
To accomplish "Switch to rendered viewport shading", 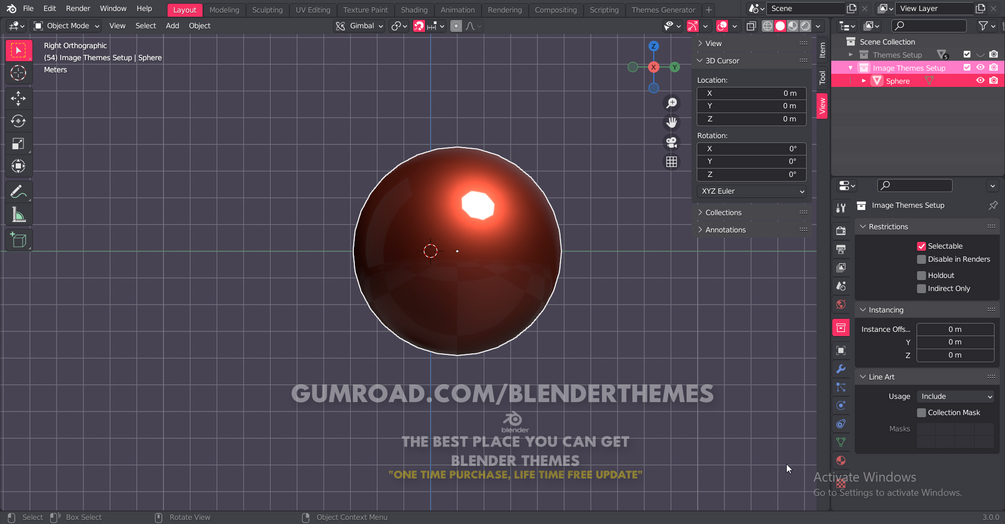I will click(x=806, y=26).
